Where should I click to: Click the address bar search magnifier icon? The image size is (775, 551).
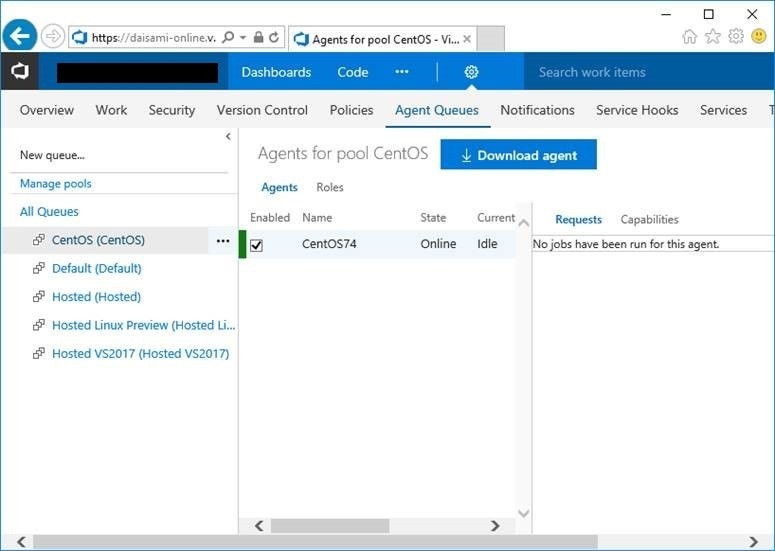pyautogui.click(x=228, y=37)
